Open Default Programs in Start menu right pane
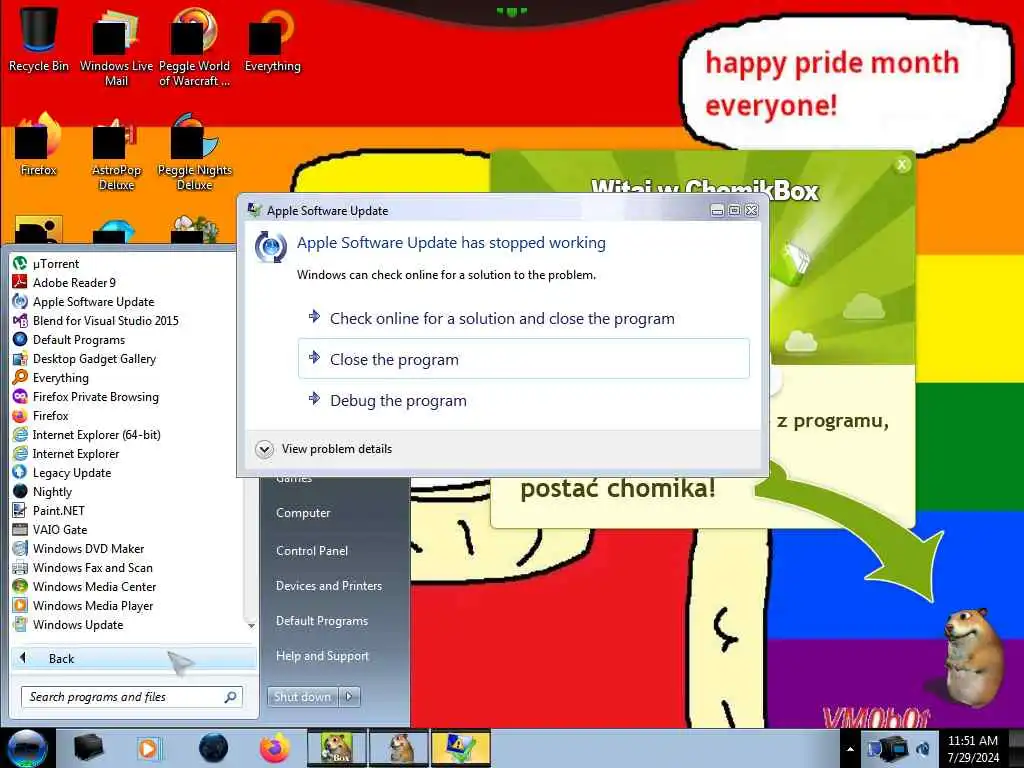Viewport: 1024px width, 768px height. pyautogui.click(x=322, y=621)
